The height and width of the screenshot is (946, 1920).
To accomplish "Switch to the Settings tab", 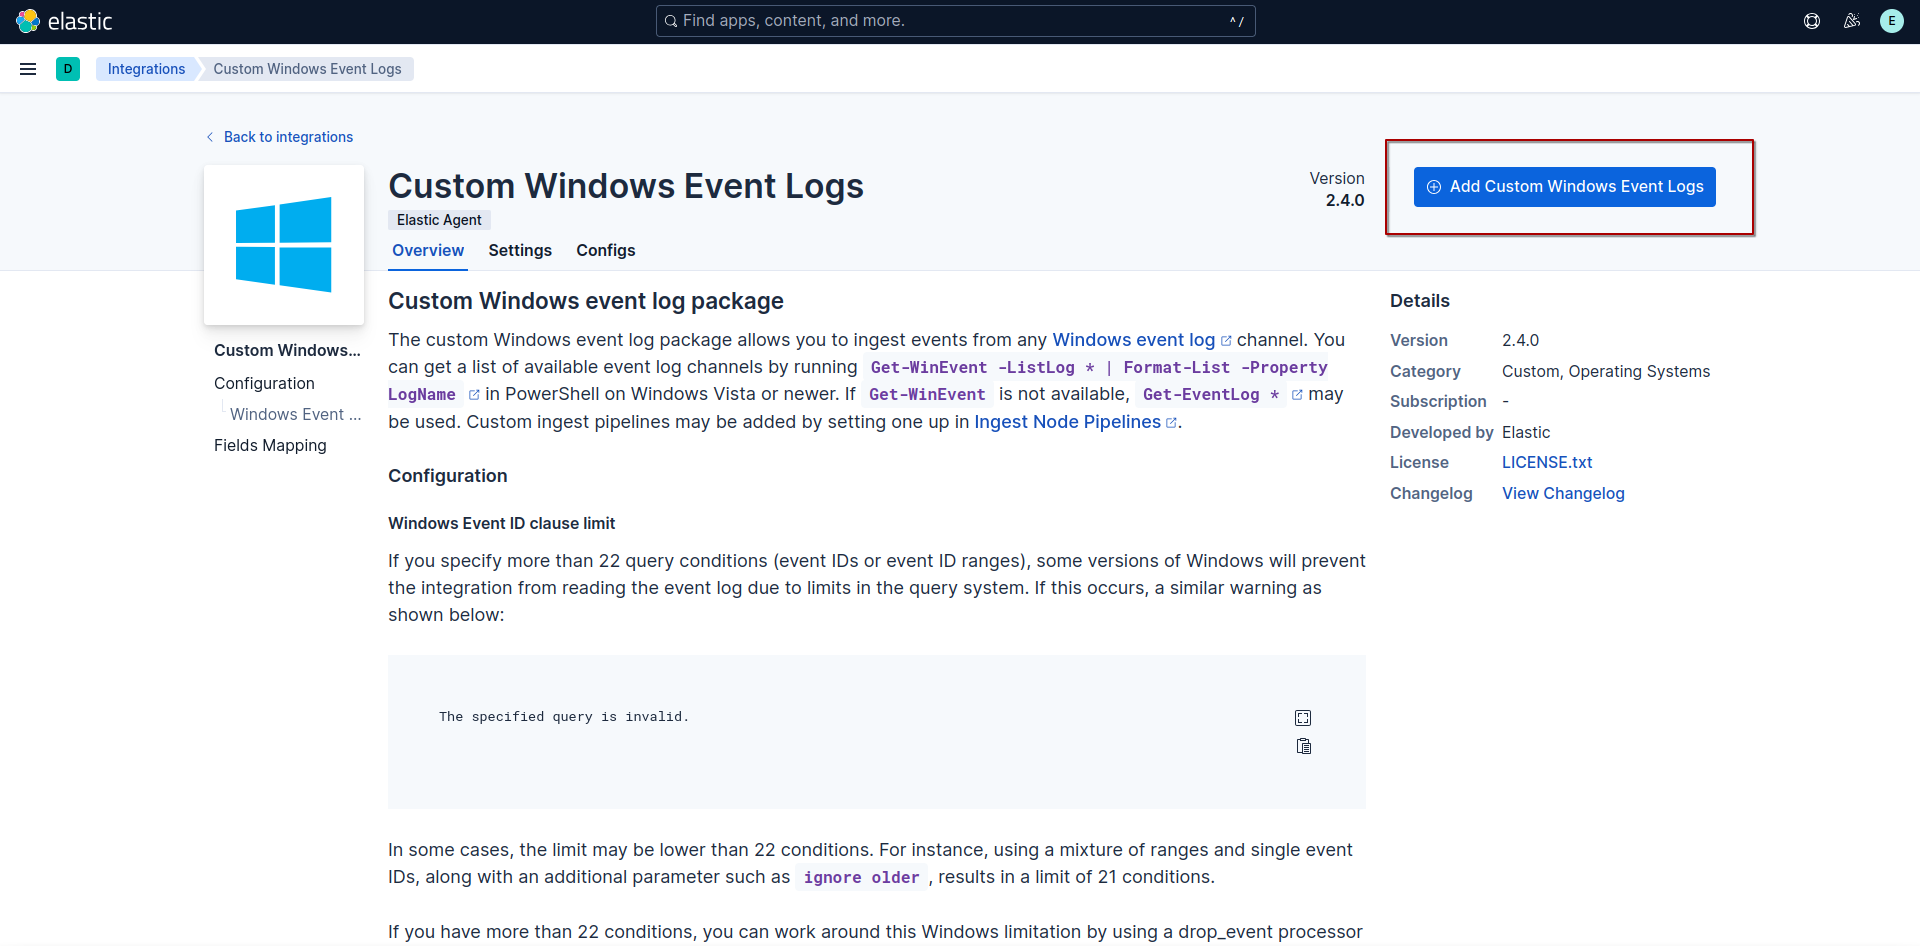I will 520,251.
